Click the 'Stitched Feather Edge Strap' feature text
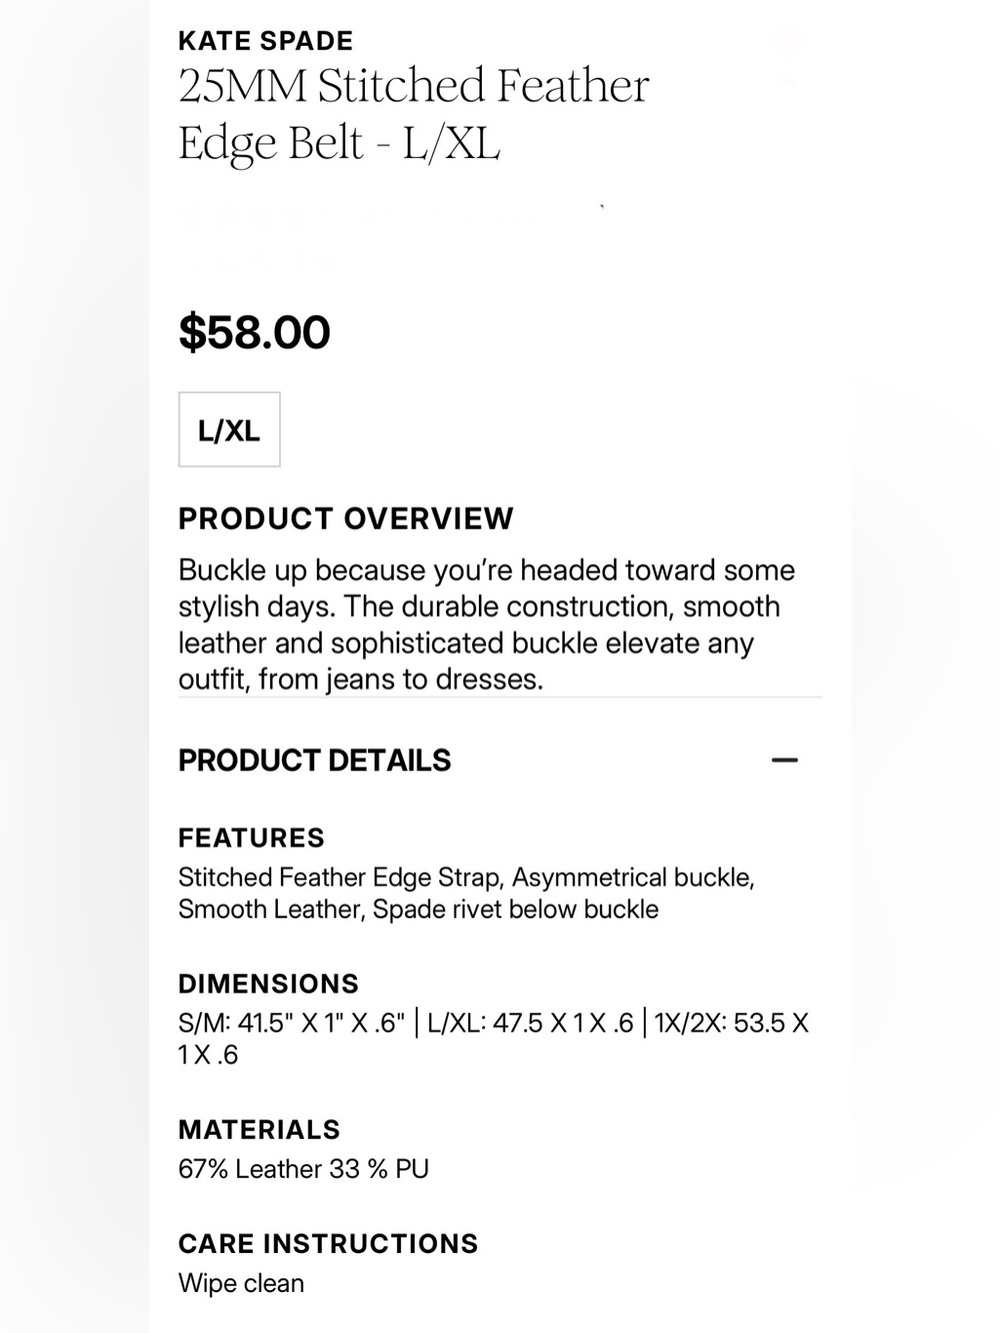1000x1333 pixels. tap(338, 877)
